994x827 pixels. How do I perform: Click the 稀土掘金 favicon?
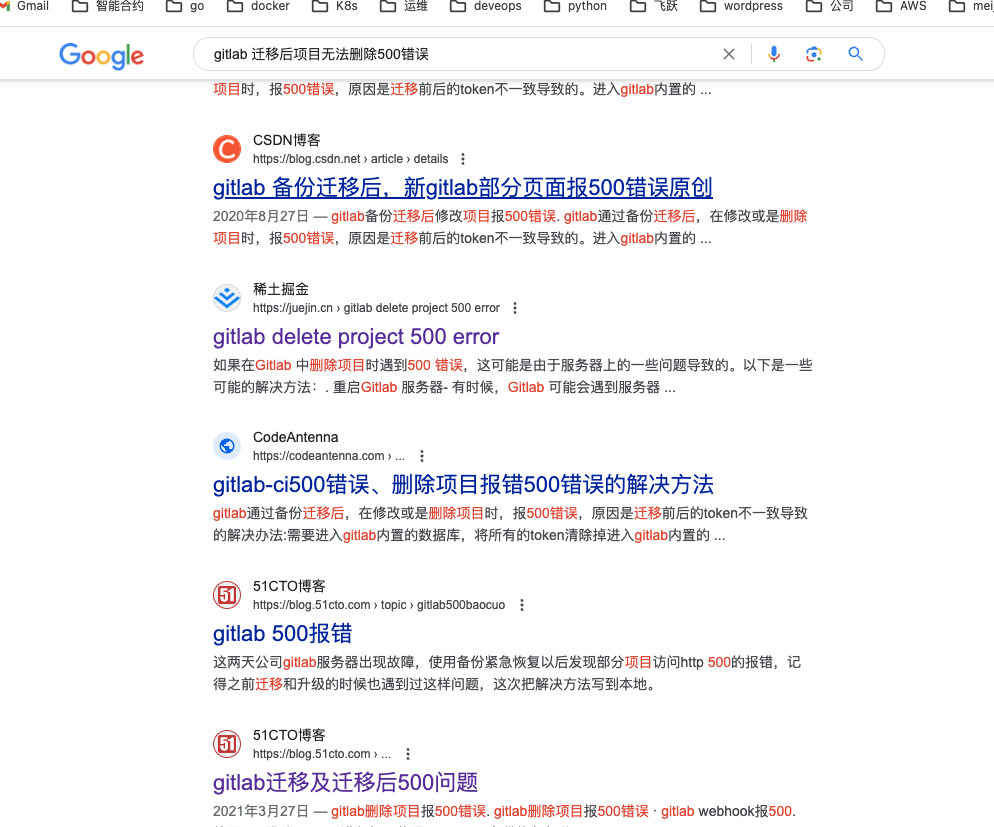click(227, 298)
